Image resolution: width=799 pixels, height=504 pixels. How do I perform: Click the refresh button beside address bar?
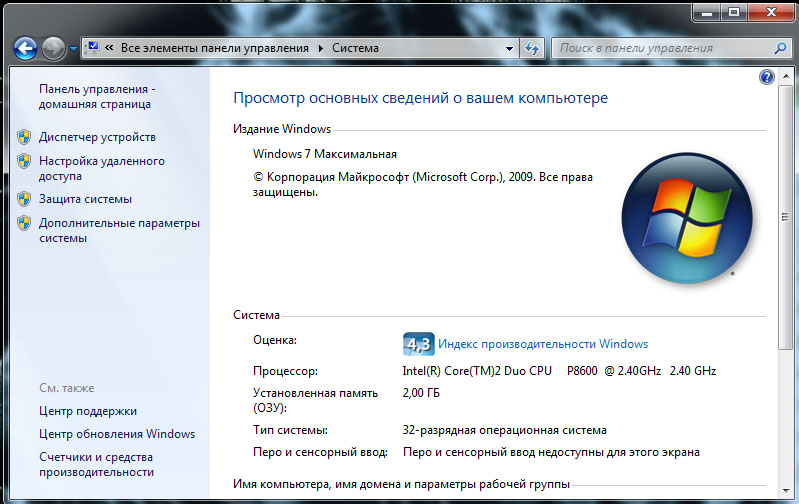[x=533, y=48]
